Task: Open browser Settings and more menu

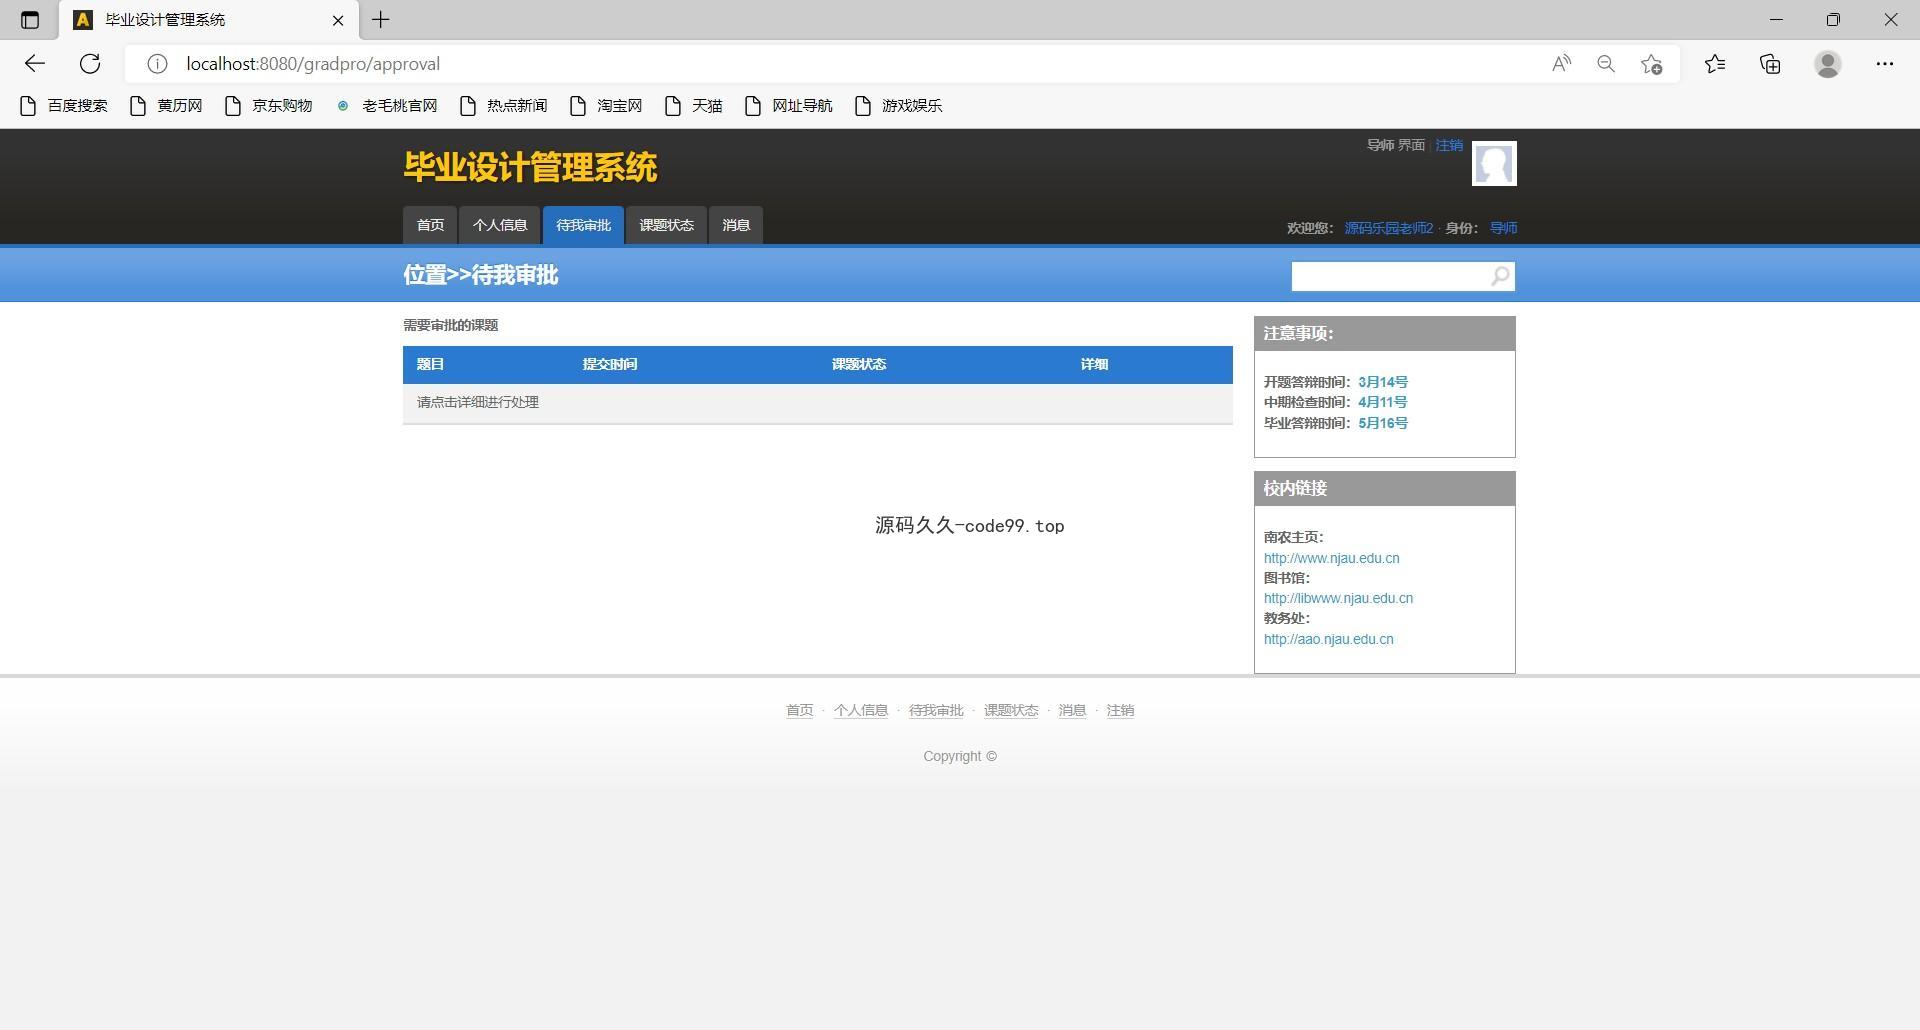Action: (x=1885, y=64)
